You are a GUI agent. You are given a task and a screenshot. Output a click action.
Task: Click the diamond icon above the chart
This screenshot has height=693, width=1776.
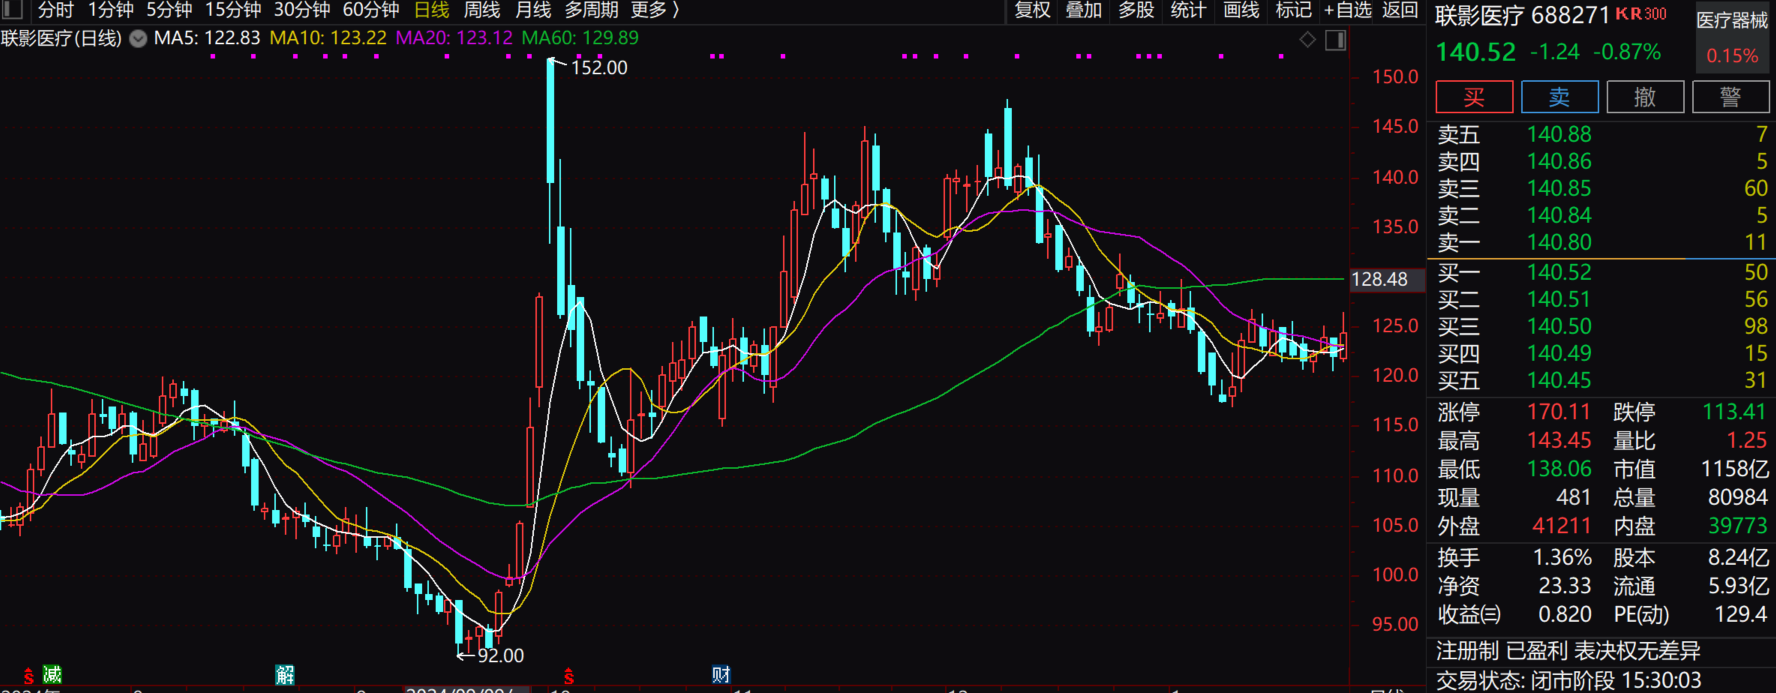pyautogui.click(x=1307, y=39)
